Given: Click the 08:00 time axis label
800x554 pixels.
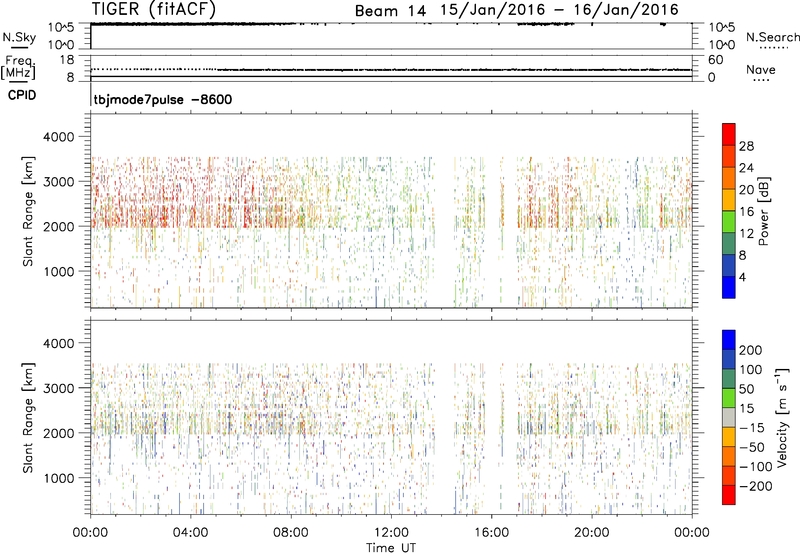Looking at the screenshot, I should pos(291,533).
